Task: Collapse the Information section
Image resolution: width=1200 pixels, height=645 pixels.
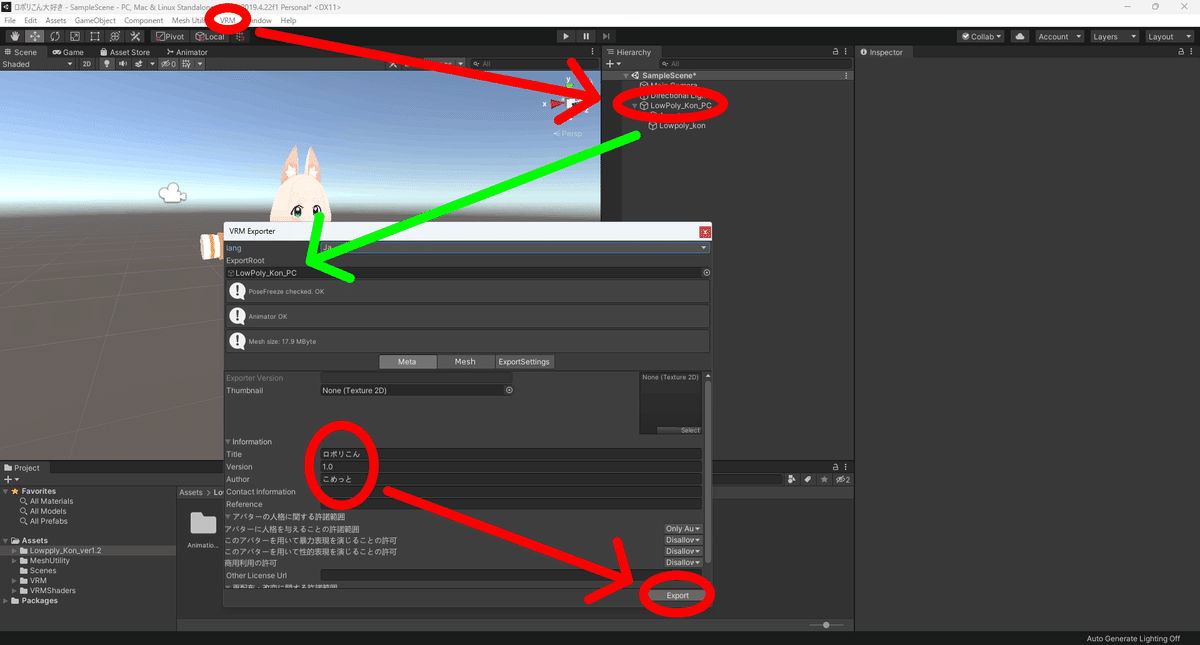Action: click(229, 442)
